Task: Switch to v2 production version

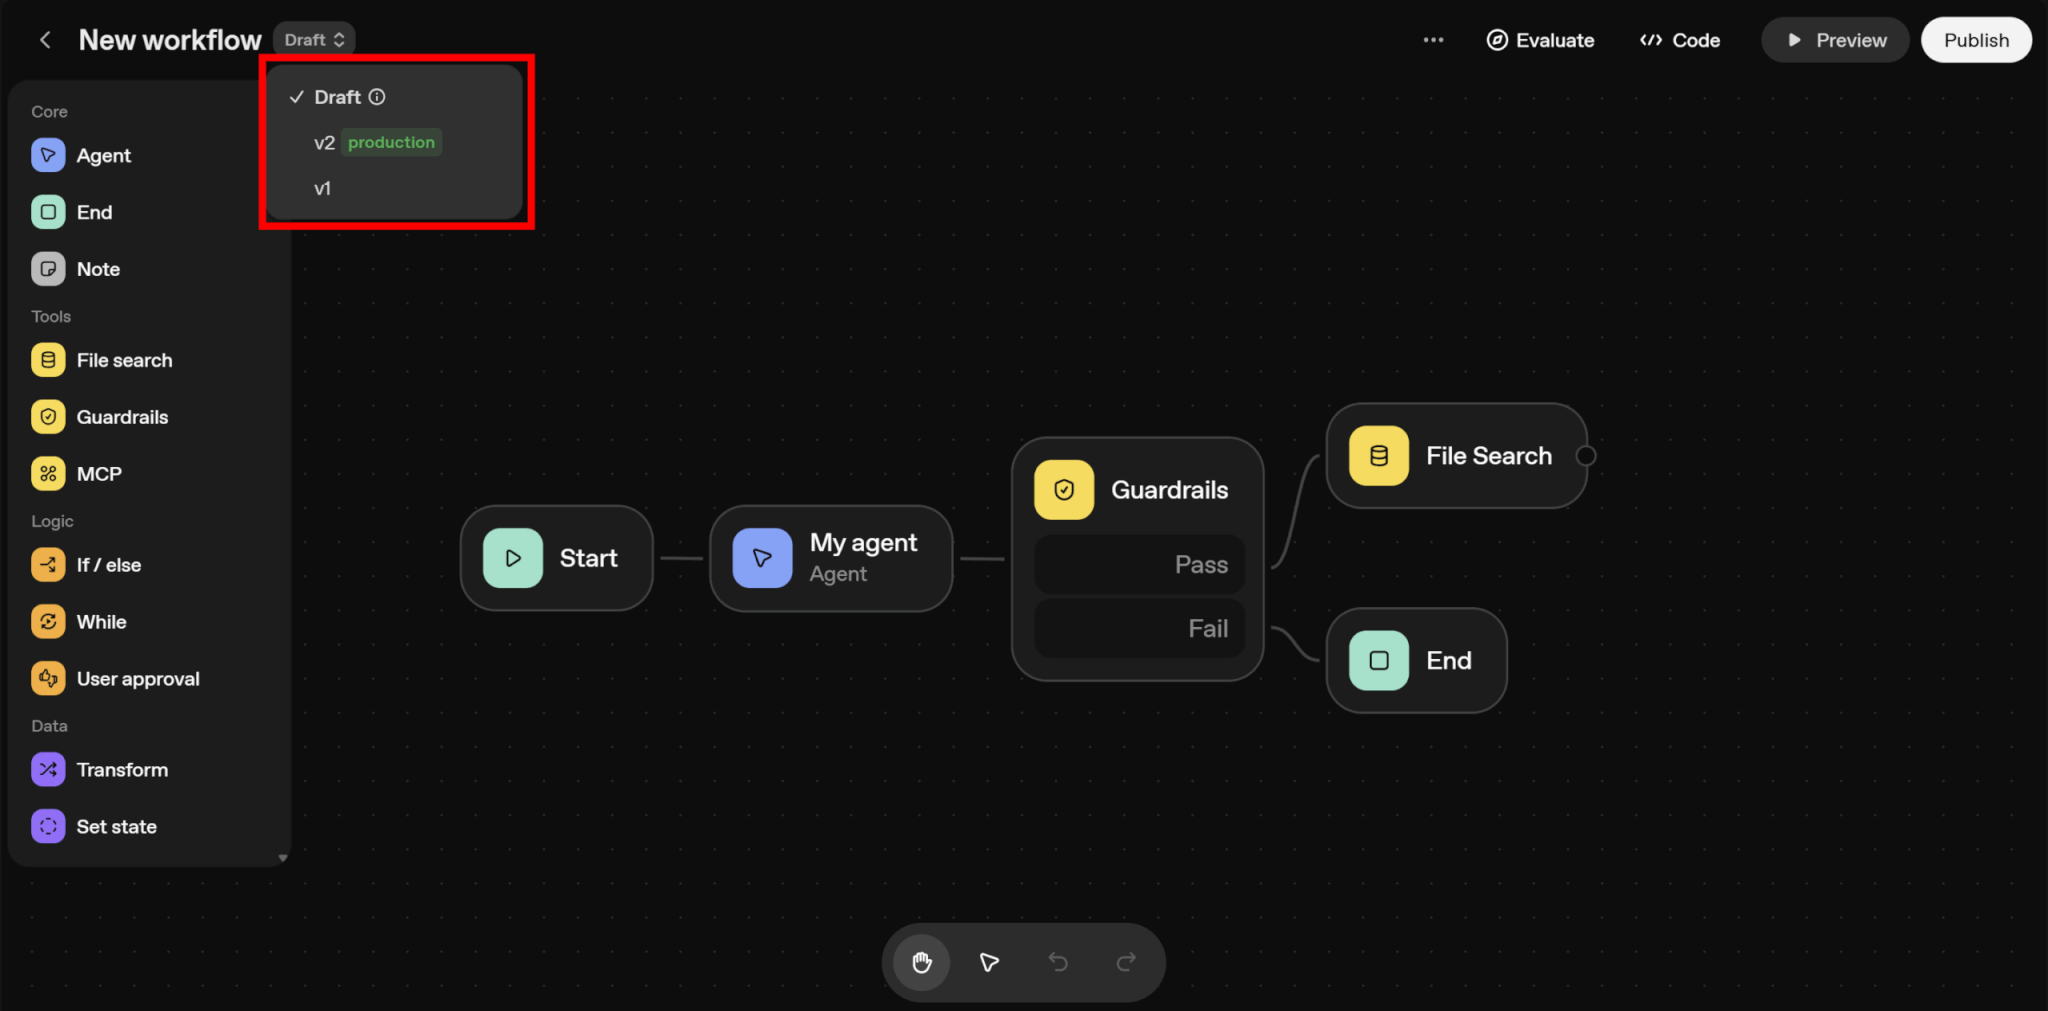Action: click(376, 143)
